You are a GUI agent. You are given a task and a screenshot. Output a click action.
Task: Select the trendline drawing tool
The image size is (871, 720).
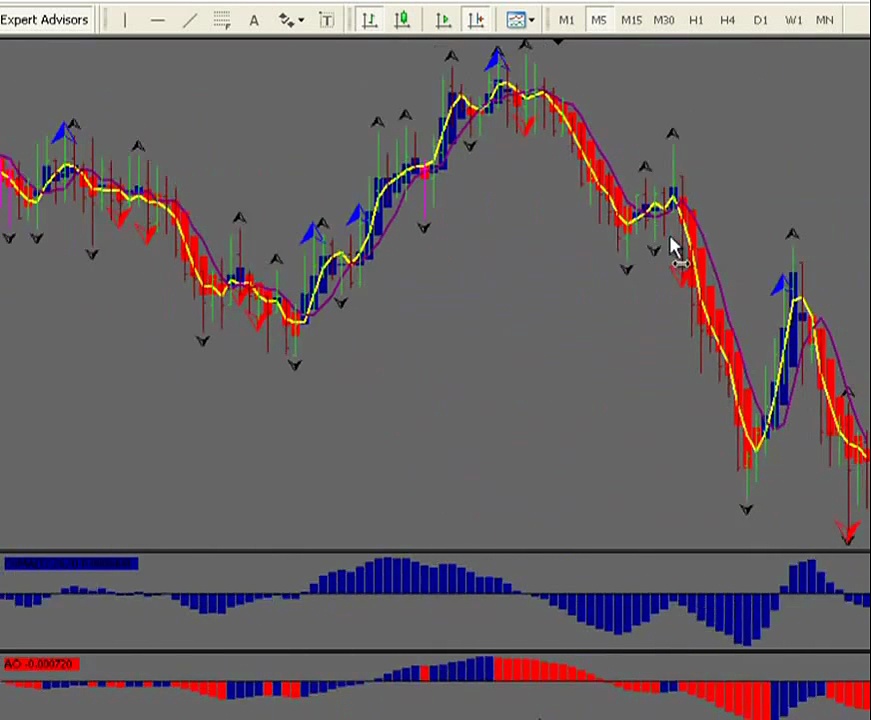tap(190, 21)
